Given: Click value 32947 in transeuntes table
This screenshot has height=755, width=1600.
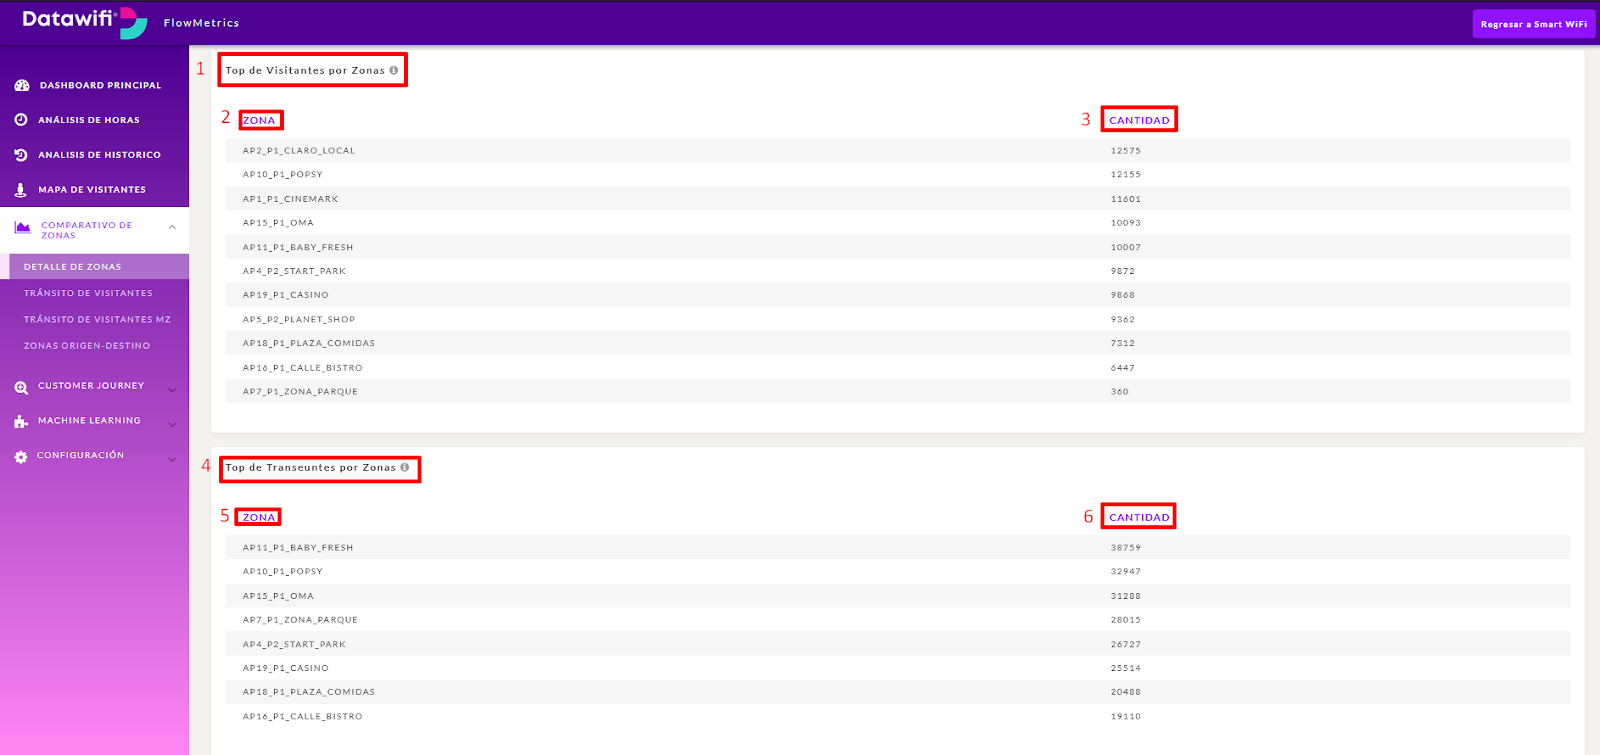Looking at the screenshot, I should [x=1125, y=572].
